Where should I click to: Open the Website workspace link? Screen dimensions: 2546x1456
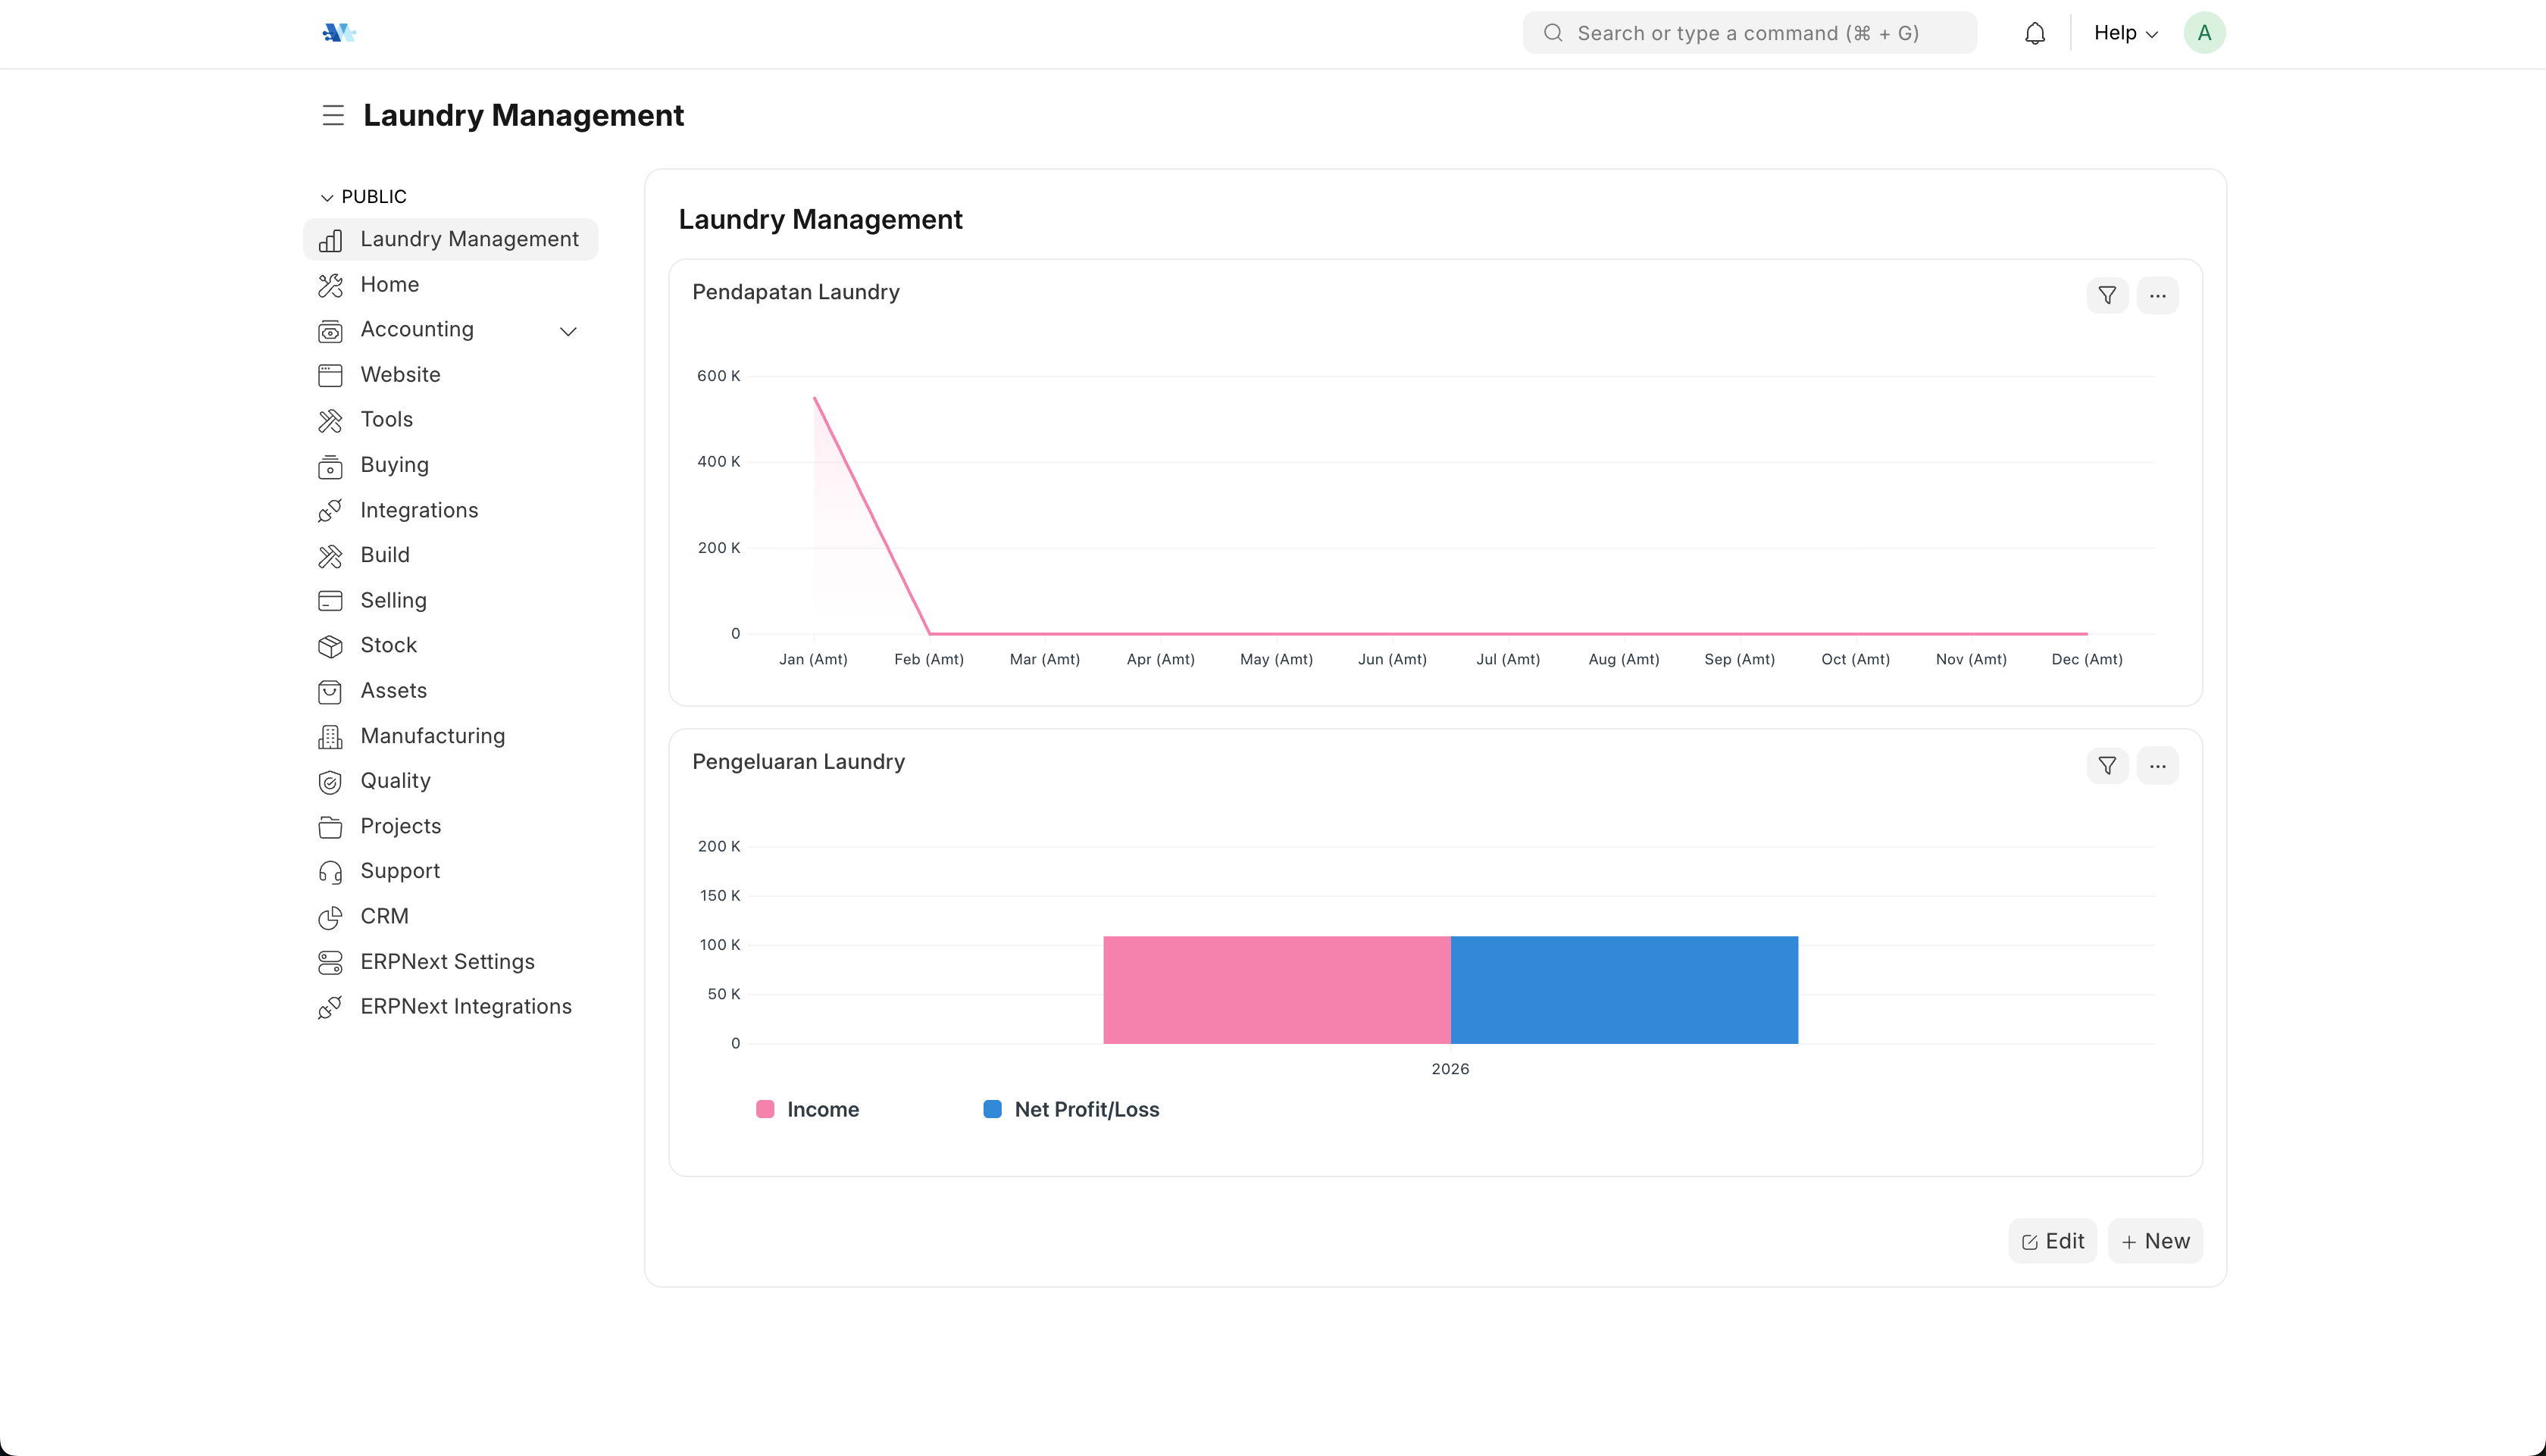pyautogui.click(x=450, y=374)
